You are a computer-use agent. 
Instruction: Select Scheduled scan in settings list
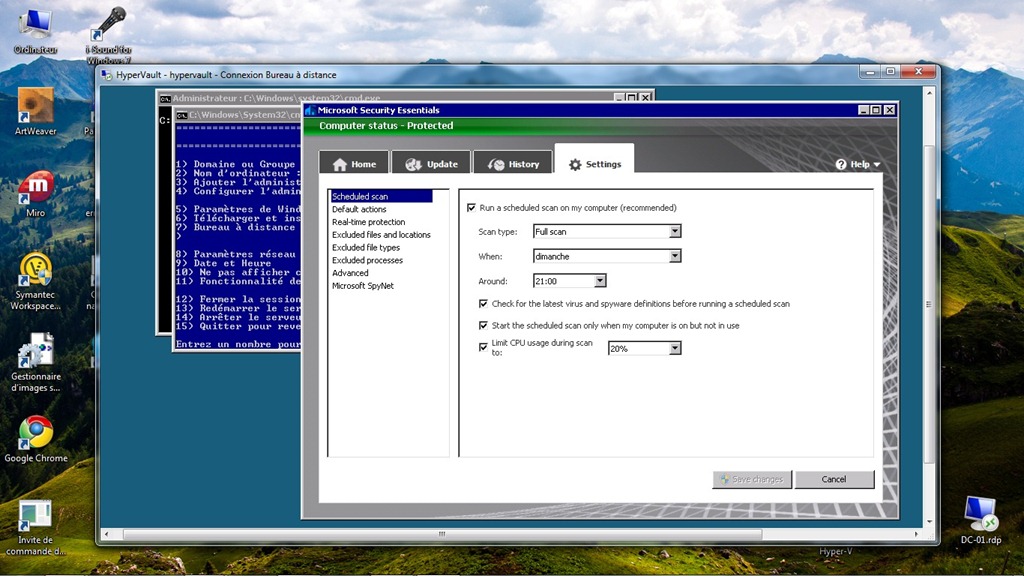point(381,197)
